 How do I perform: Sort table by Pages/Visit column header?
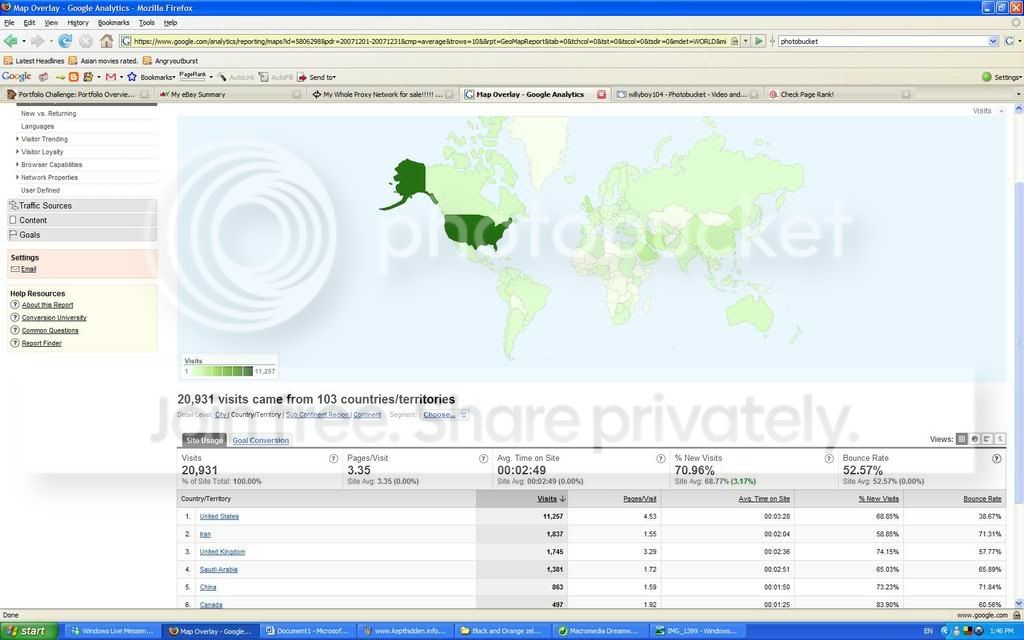coord(639,499)
